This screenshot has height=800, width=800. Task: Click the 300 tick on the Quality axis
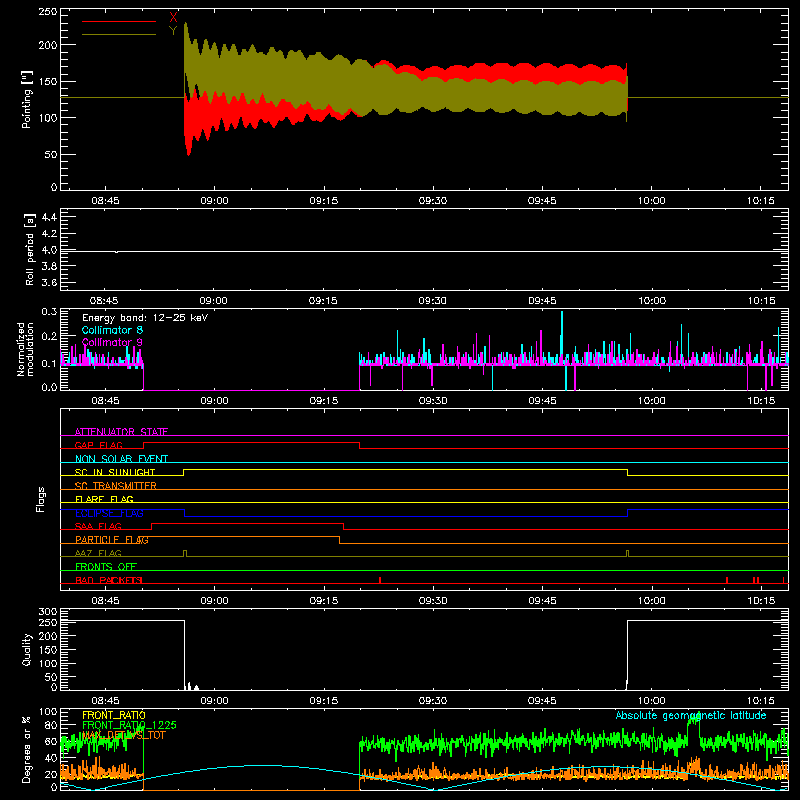pos(48,612)
